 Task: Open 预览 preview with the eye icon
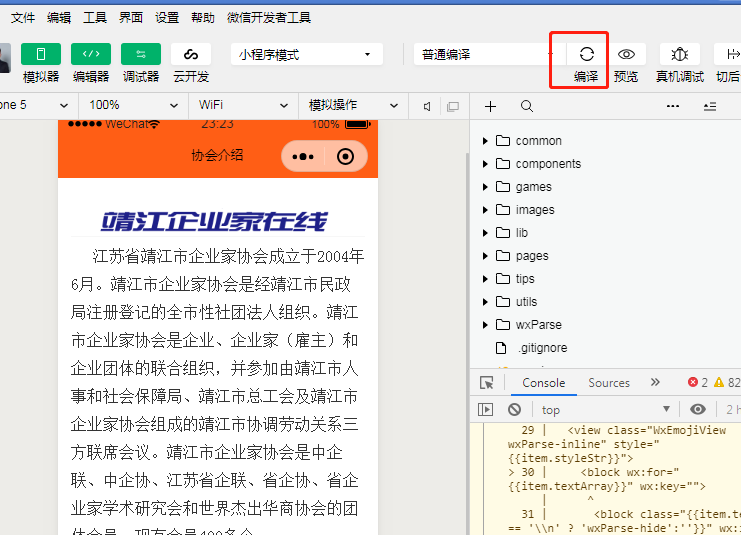pos(626,55)
